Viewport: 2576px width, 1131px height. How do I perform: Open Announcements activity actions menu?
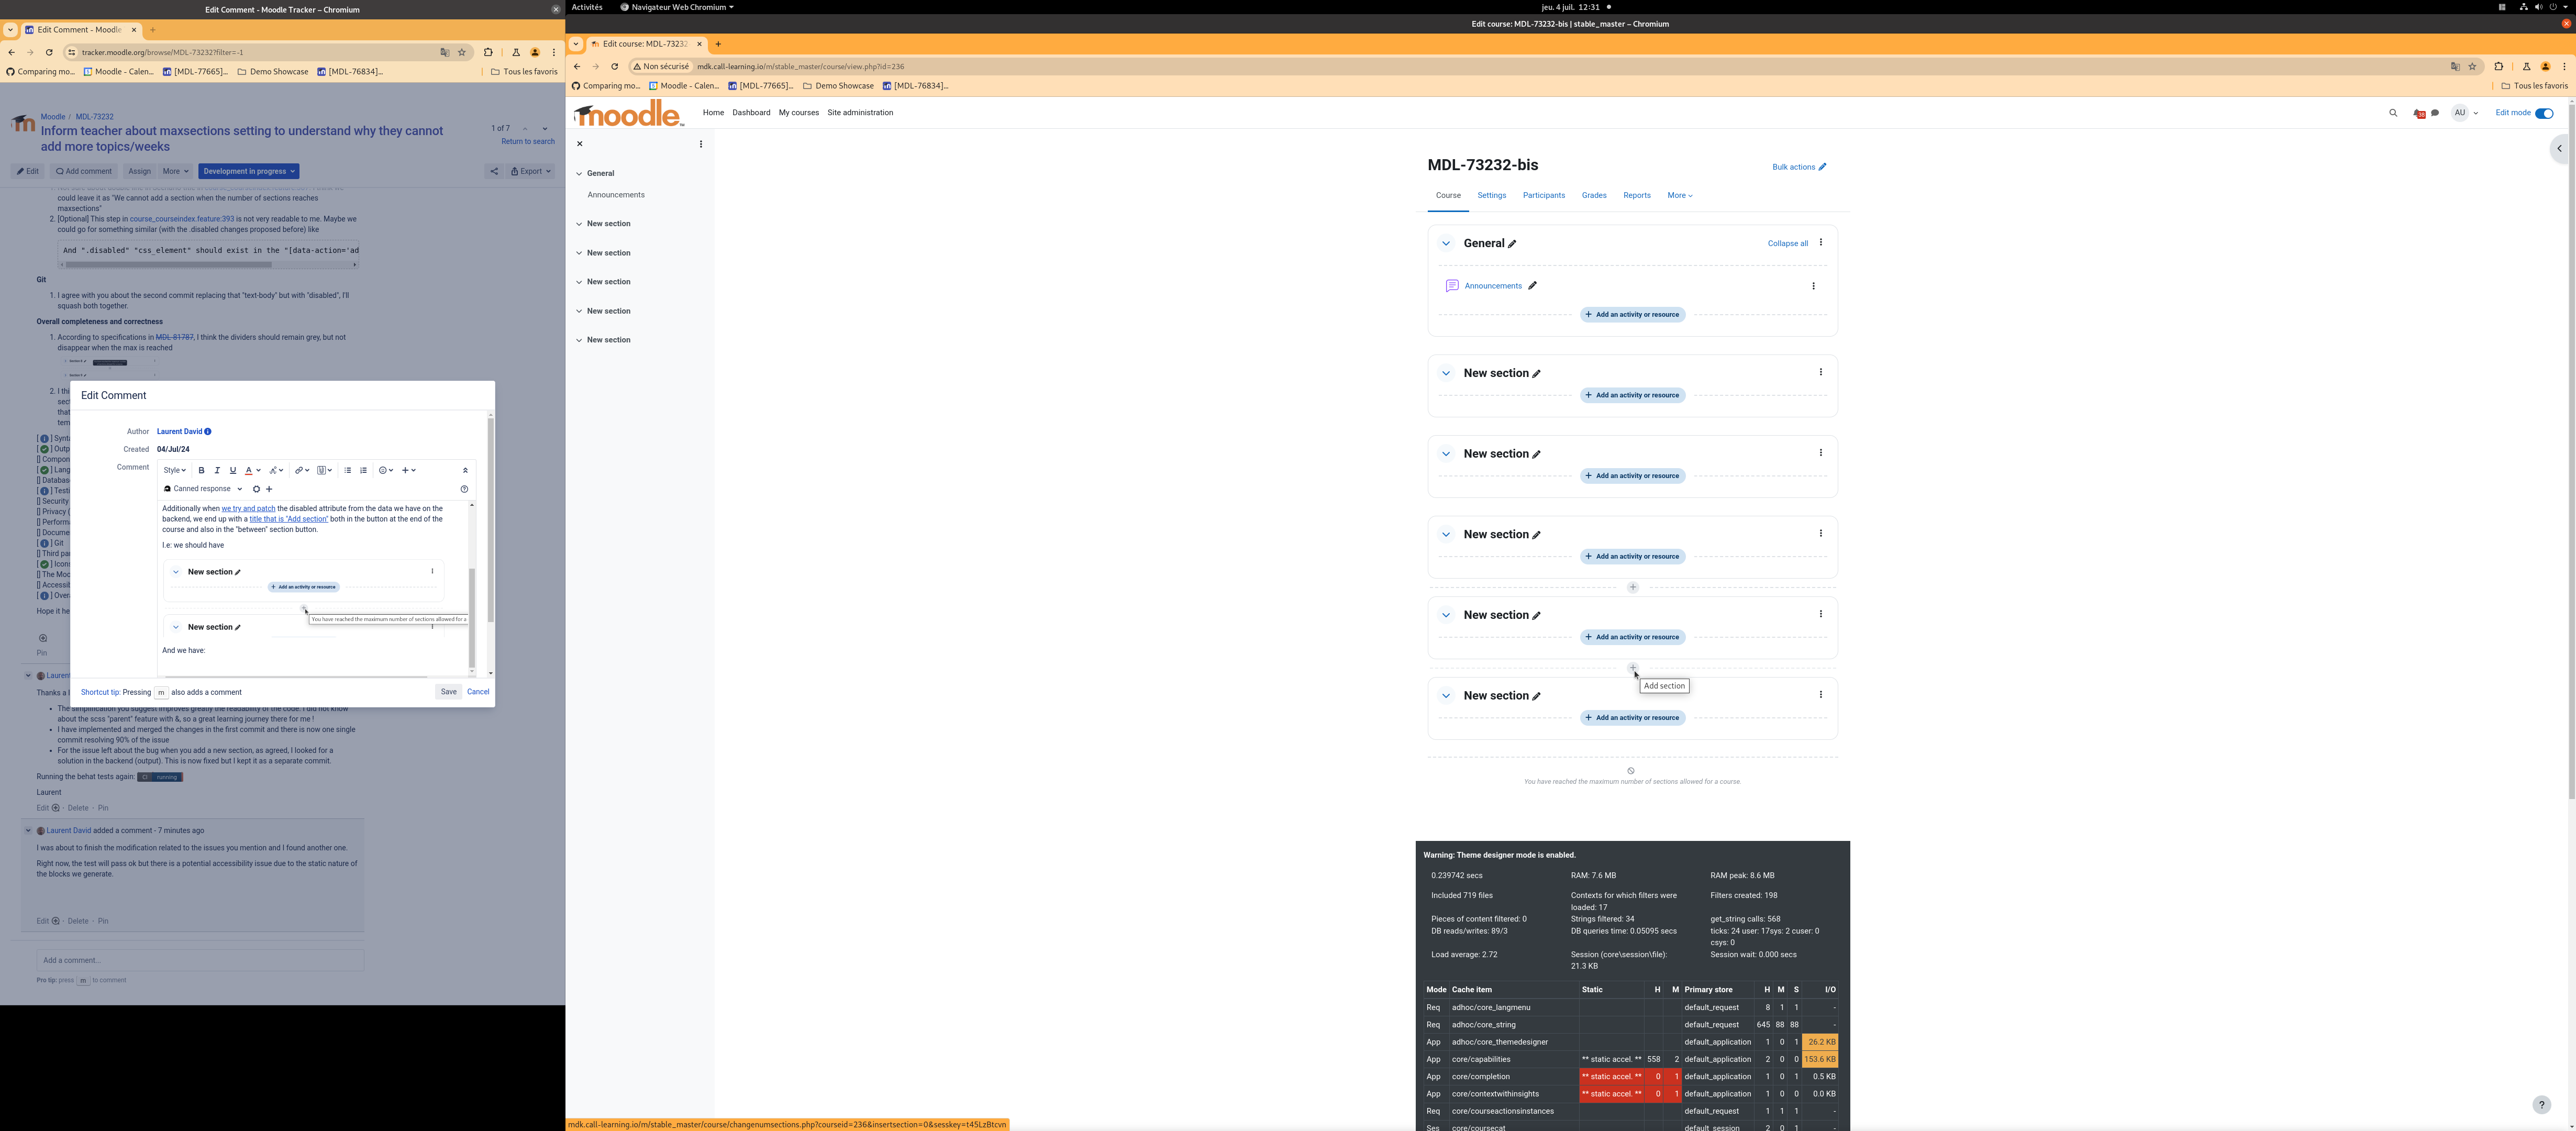click(1814, 286)
